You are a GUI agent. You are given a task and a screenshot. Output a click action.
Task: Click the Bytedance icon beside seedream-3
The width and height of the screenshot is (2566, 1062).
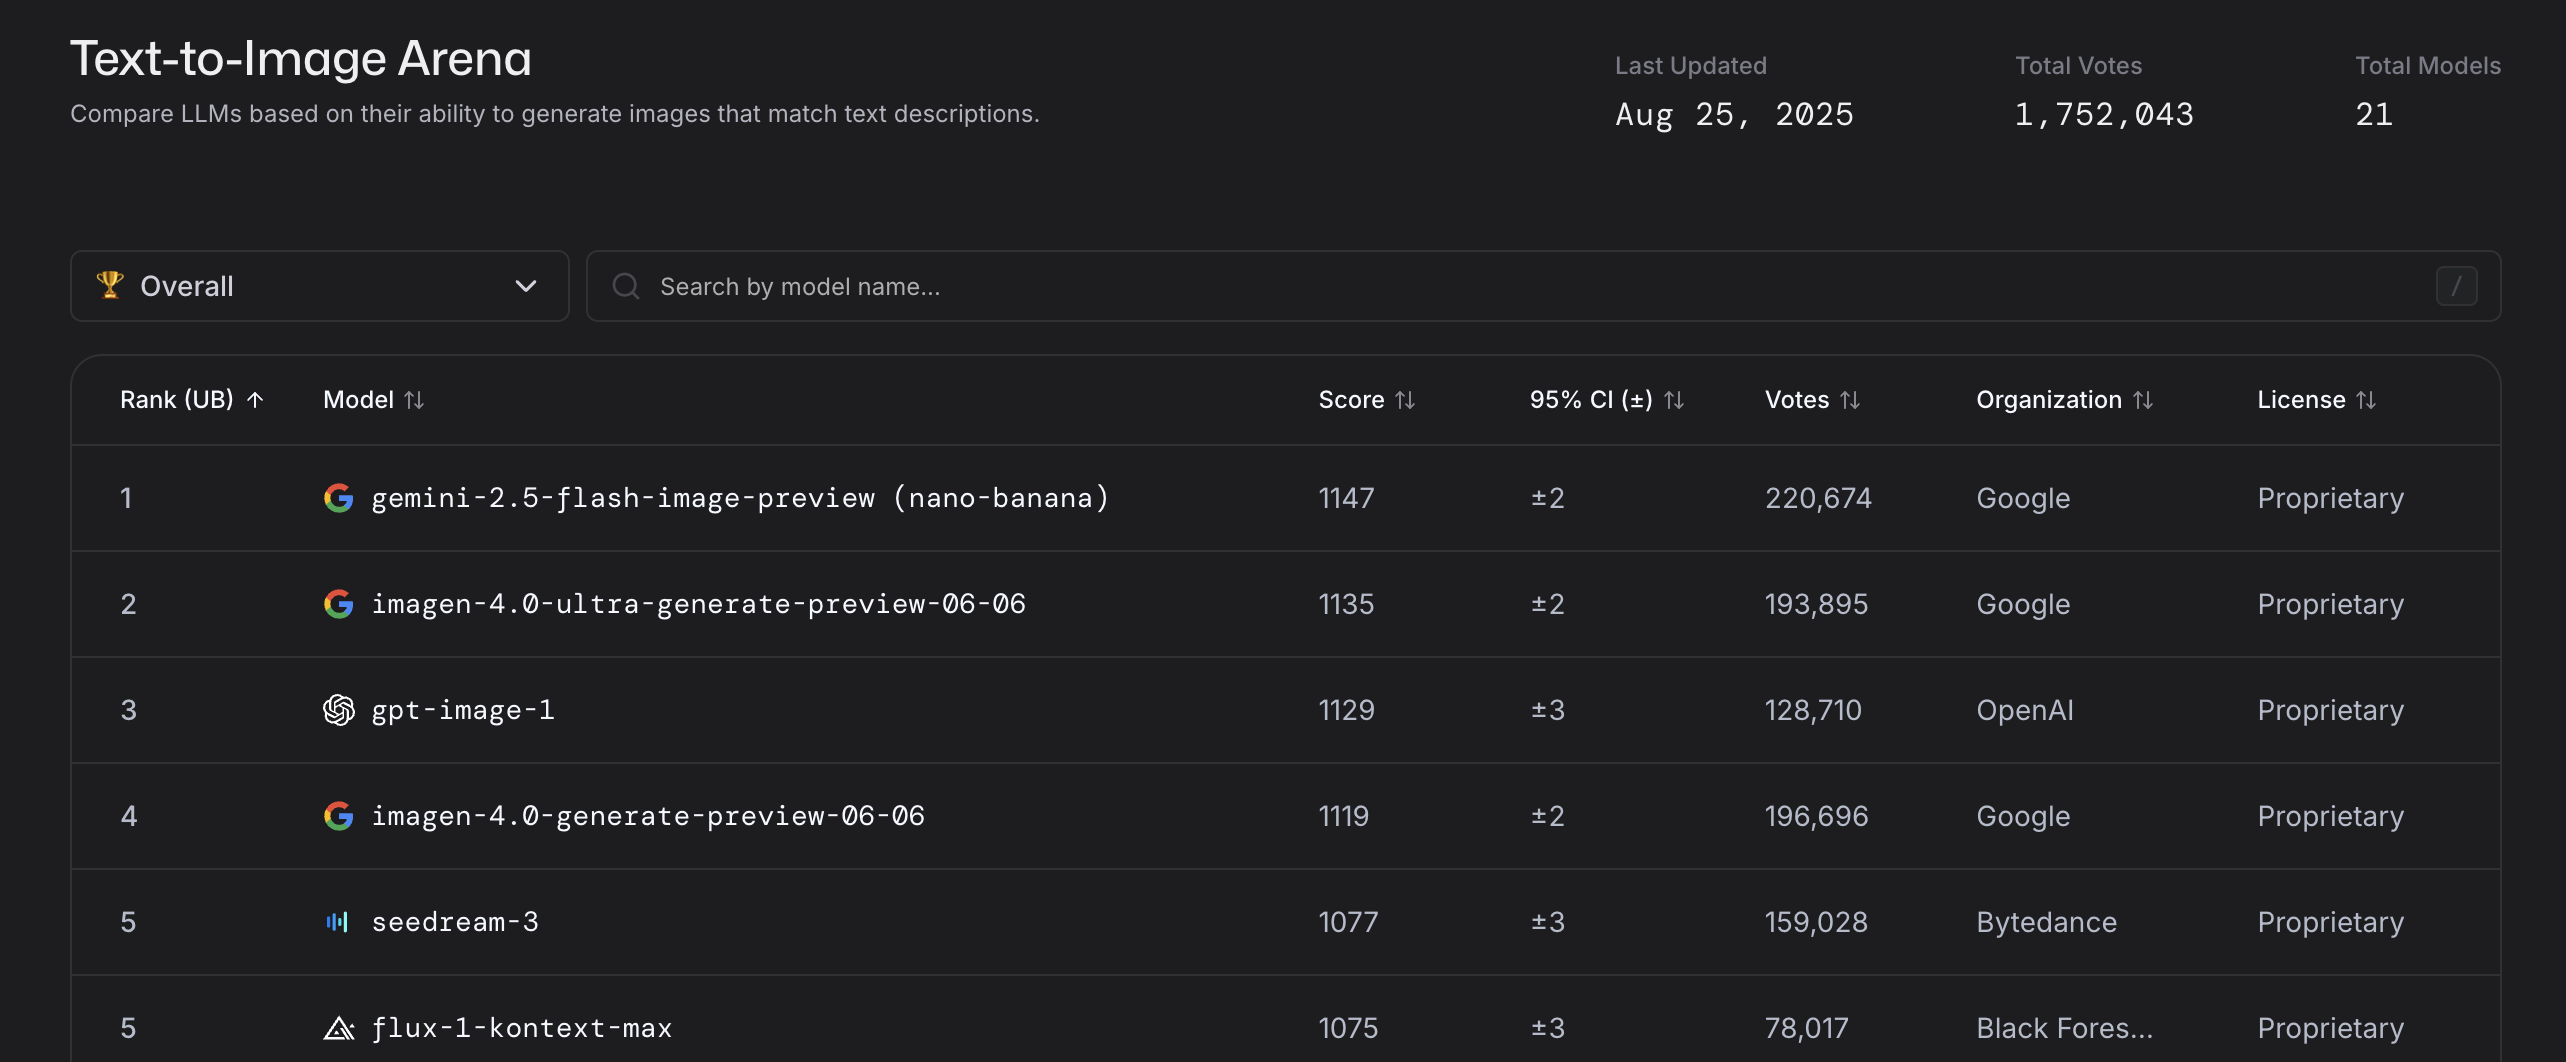(x=338, y=922)
